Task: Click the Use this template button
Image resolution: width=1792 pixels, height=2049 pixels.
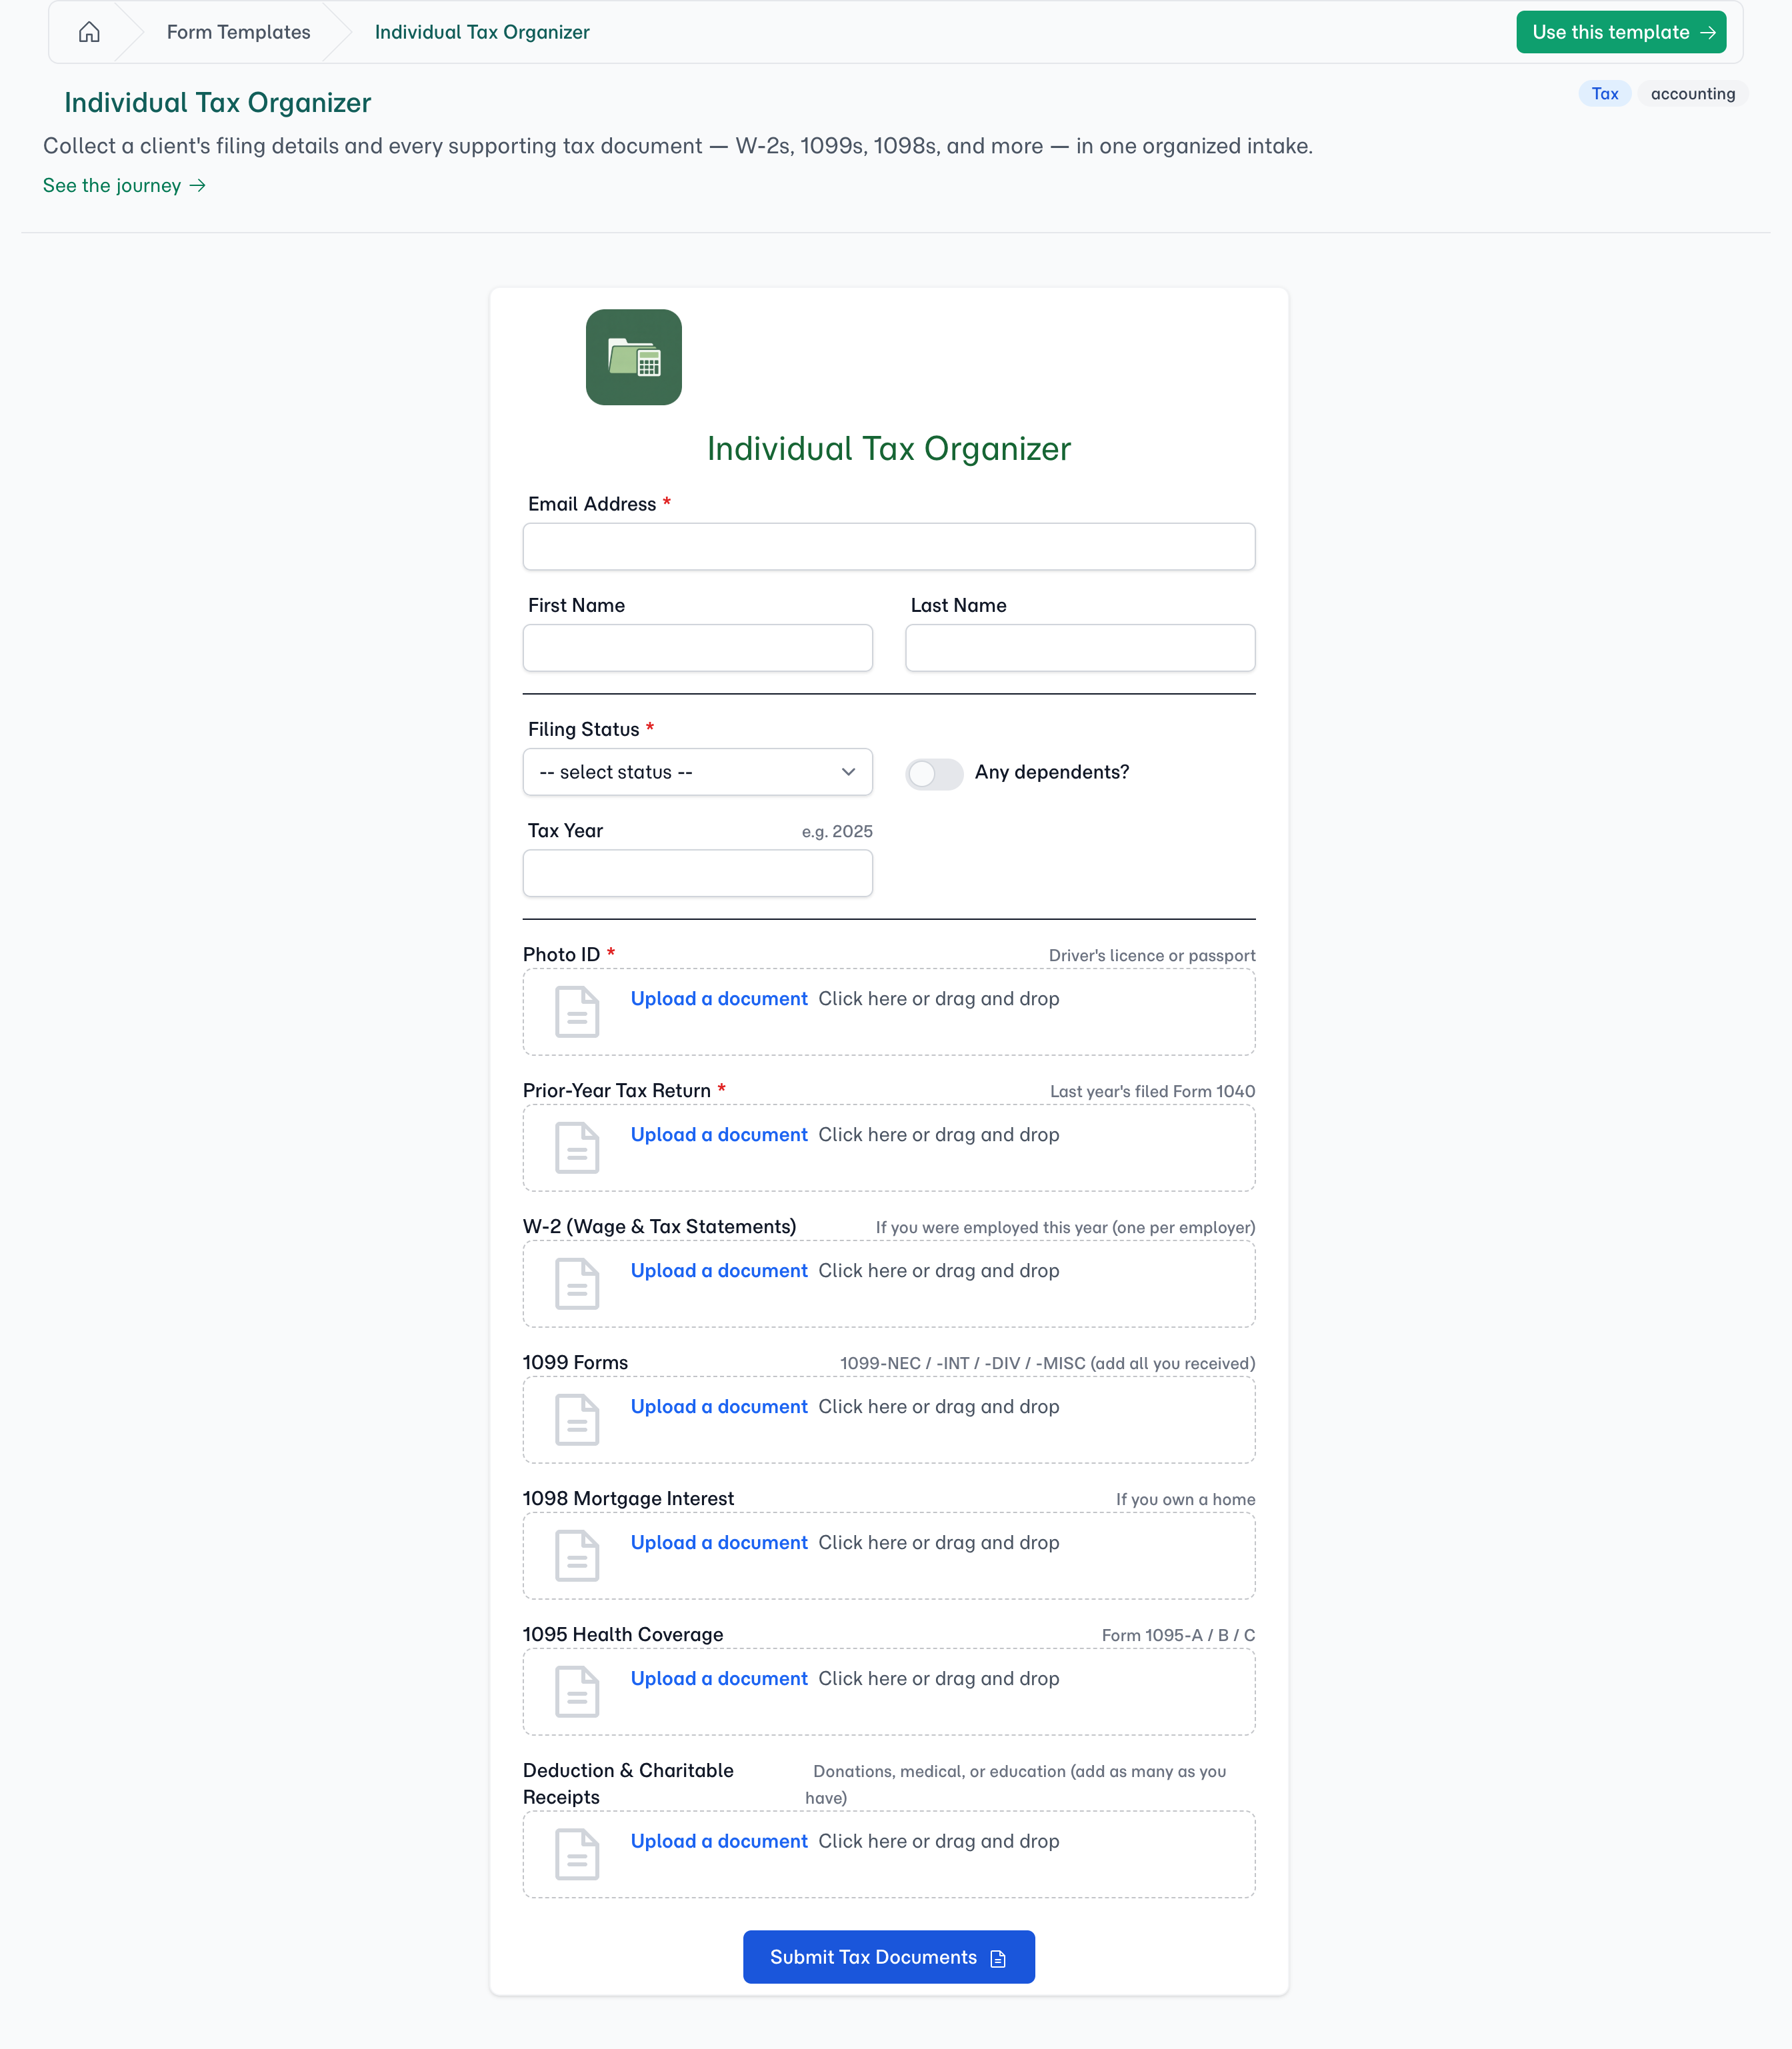Action: point(1621,32)
